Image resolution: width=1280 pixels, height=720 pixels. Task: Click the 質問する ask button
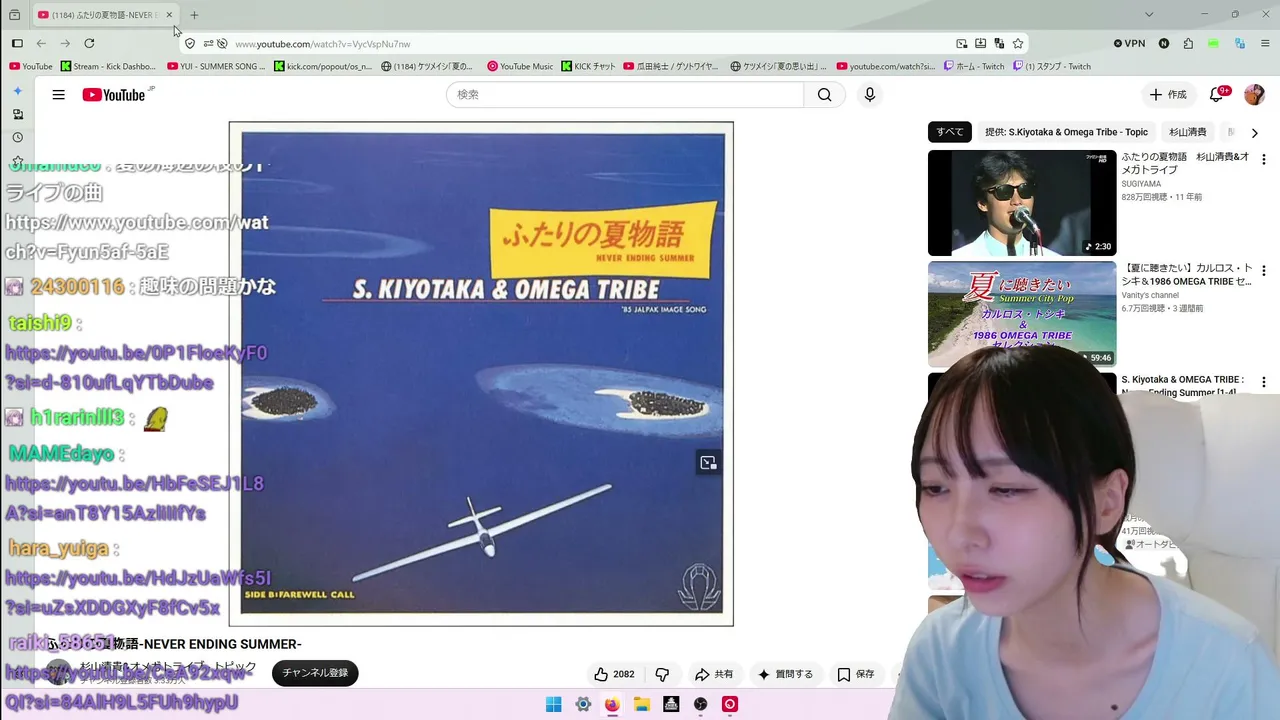click(785, 674)
